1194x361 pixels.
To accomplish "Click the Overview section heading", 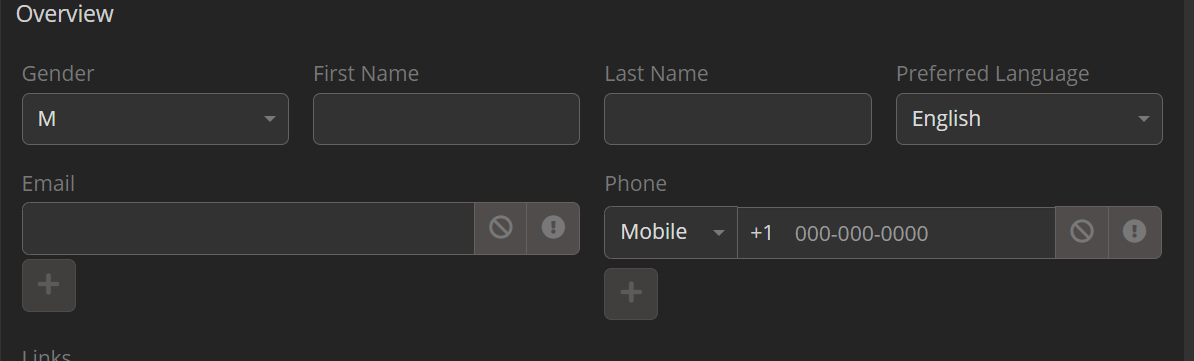I will [65, 14].
